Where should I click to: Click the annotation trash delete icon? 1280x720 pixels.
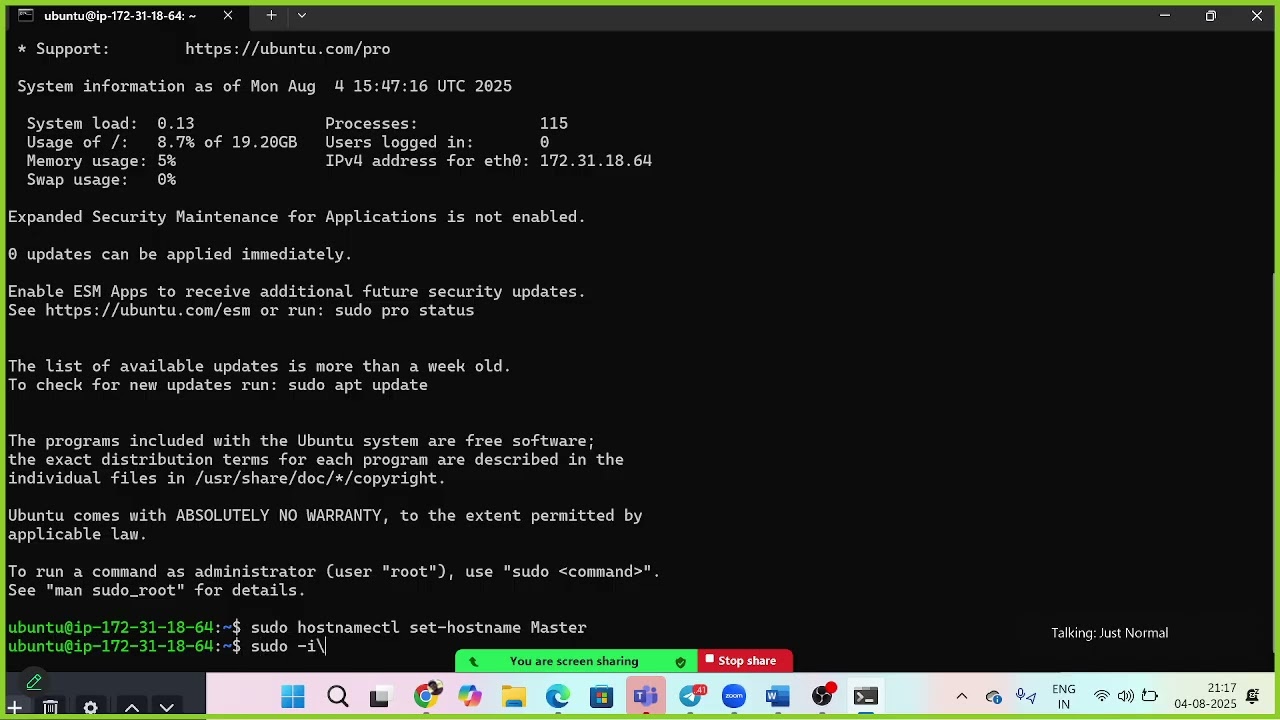point(51,708)
